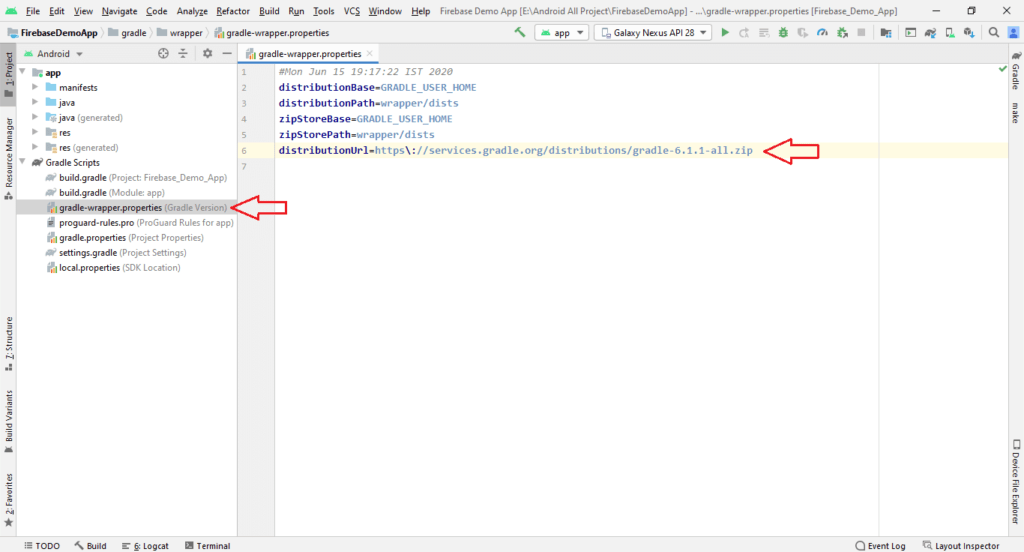
Task: Open the Project Structure icon
Action: [886, 32]
